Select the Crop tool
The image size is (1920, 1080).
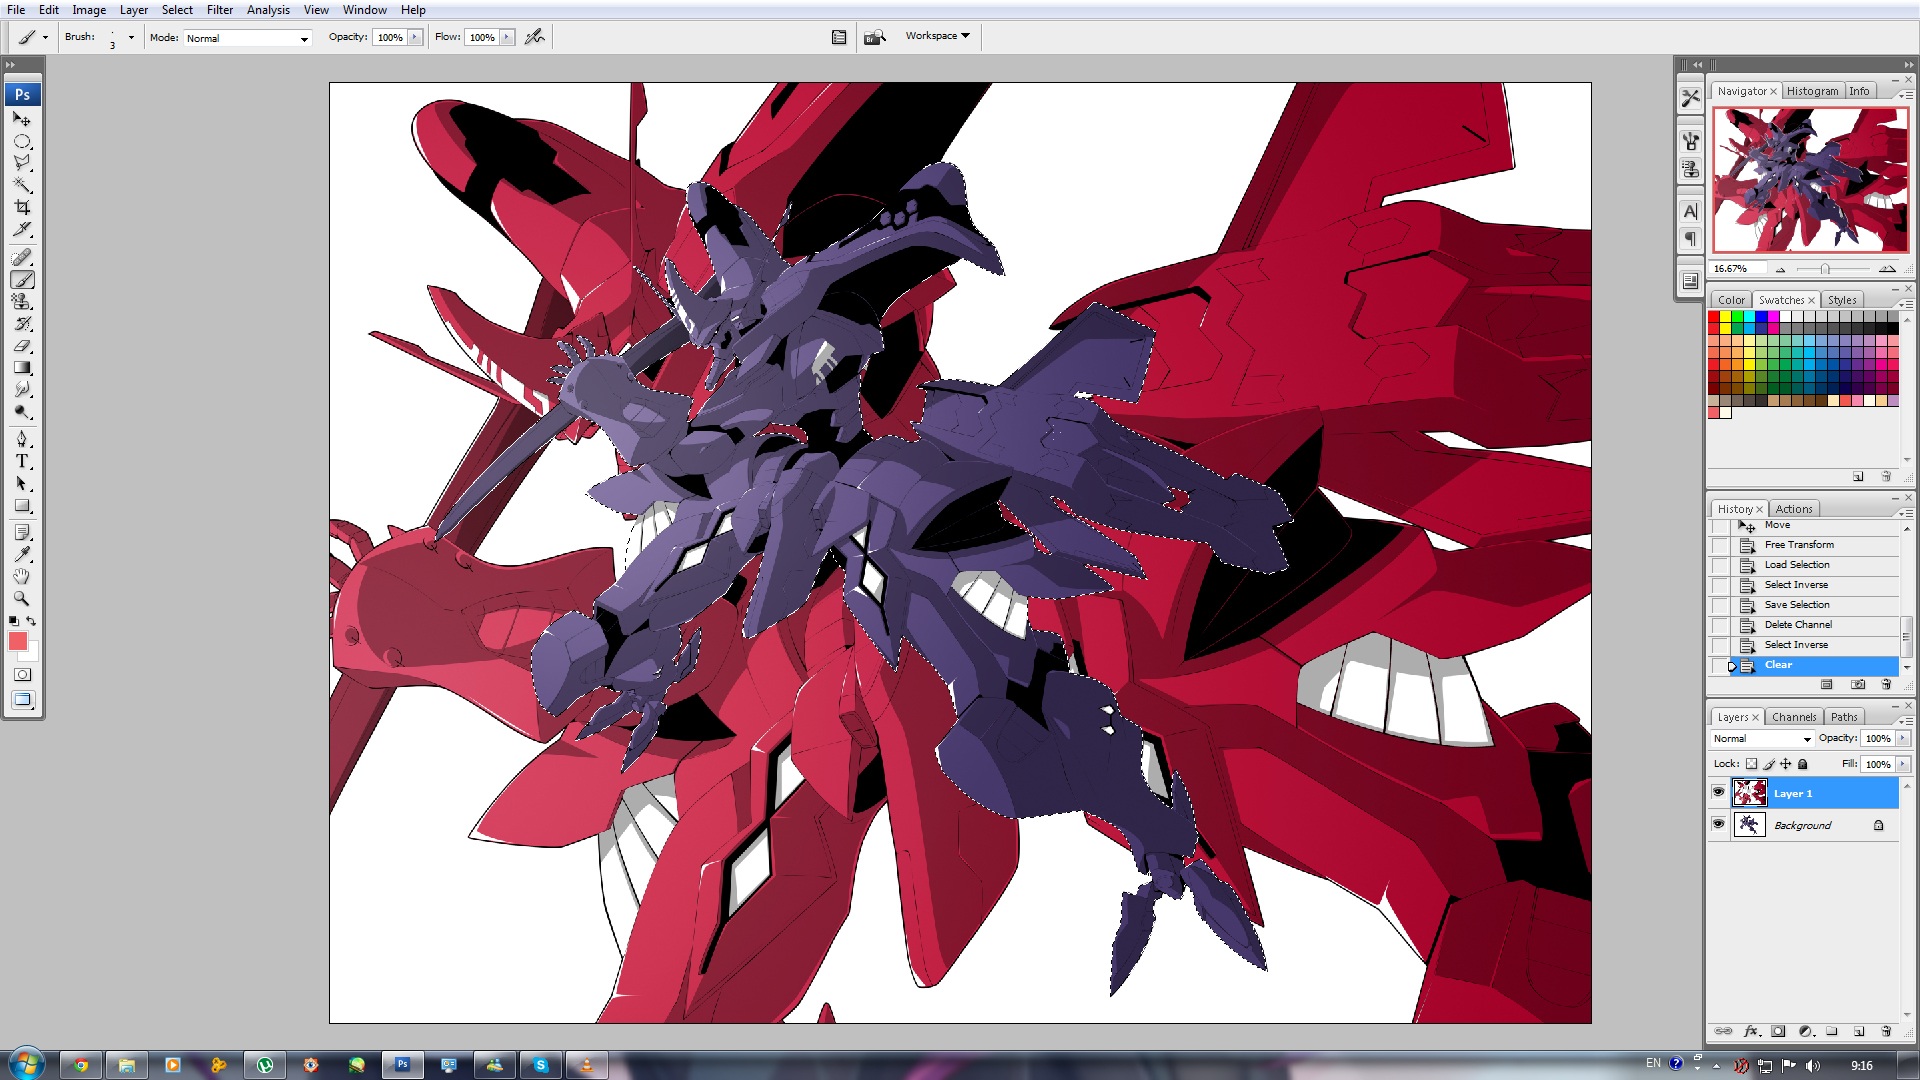pyautogui.click(x=22, y=207)
